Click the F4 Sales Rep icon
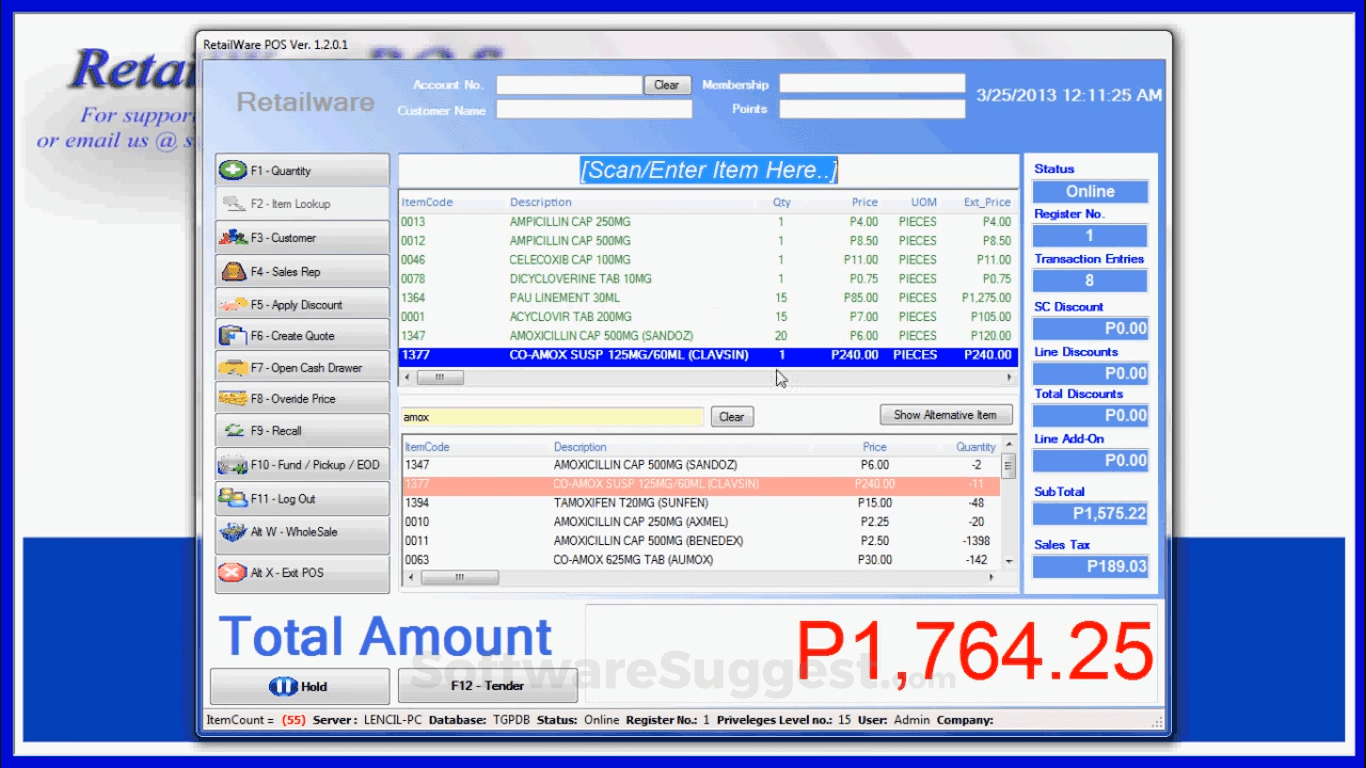 point(233,272)
